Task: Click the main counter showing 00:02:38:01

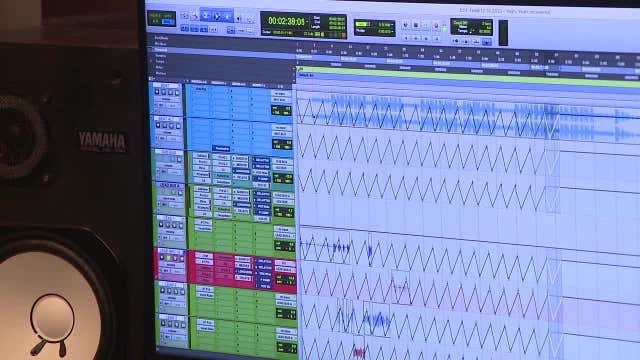Action: 287,21
